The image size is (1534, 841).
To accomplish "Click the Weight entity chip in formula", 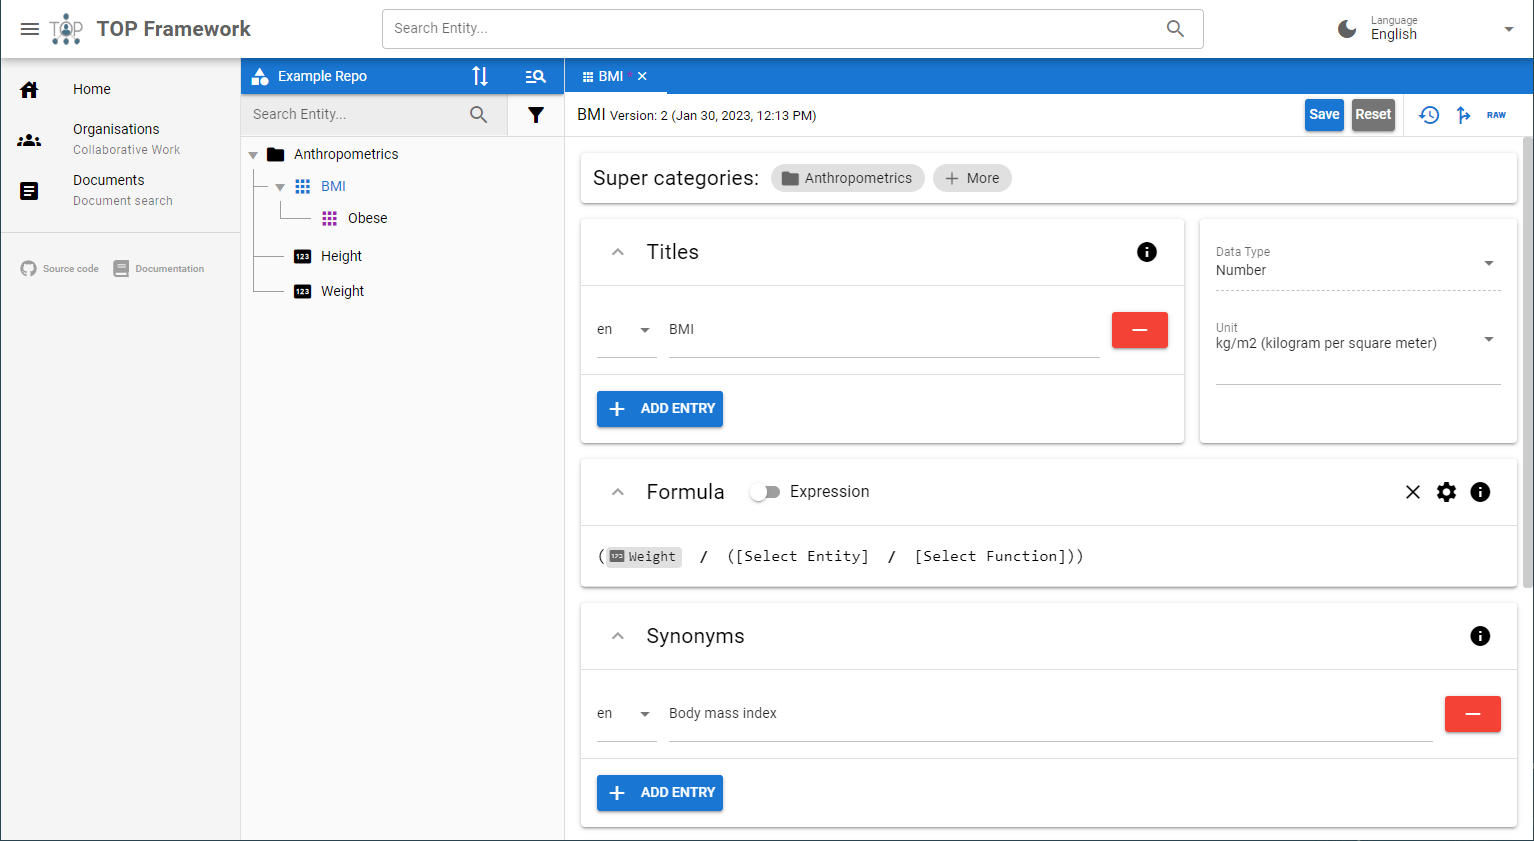I will tap(644, 557).
